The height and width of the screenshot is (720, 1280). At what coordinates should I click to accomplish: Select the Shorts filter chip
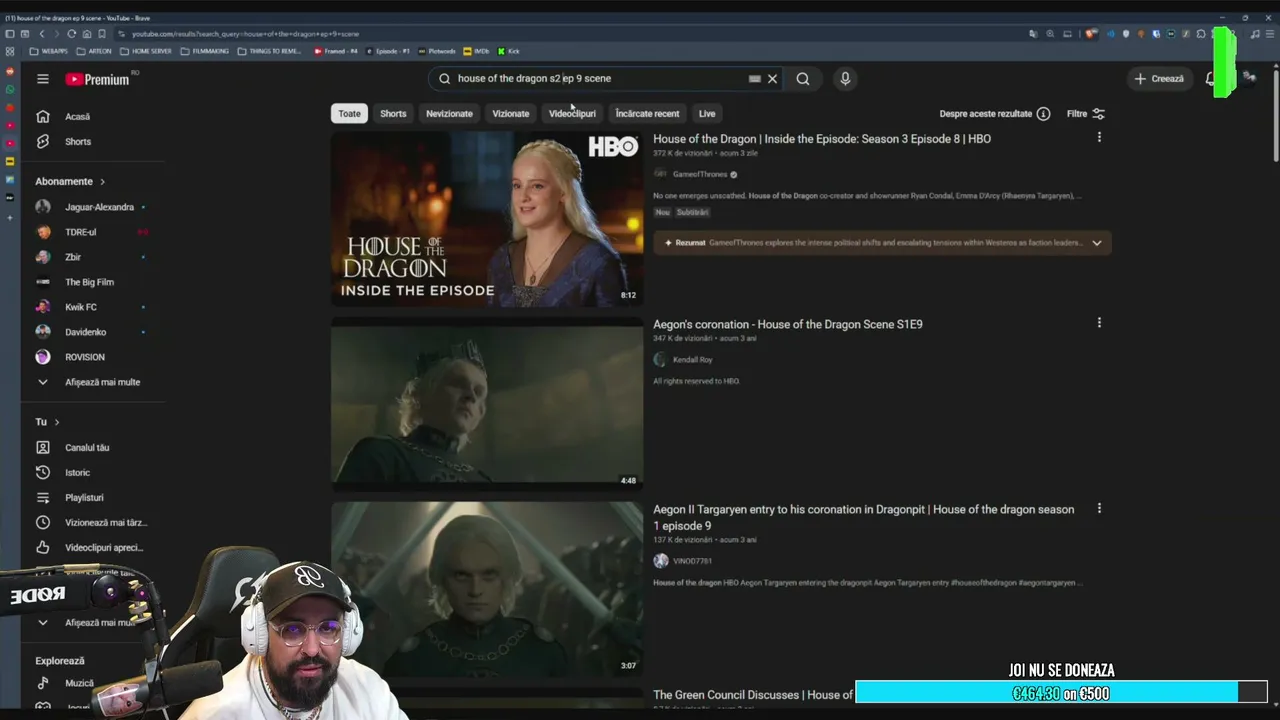click(393, 114)
